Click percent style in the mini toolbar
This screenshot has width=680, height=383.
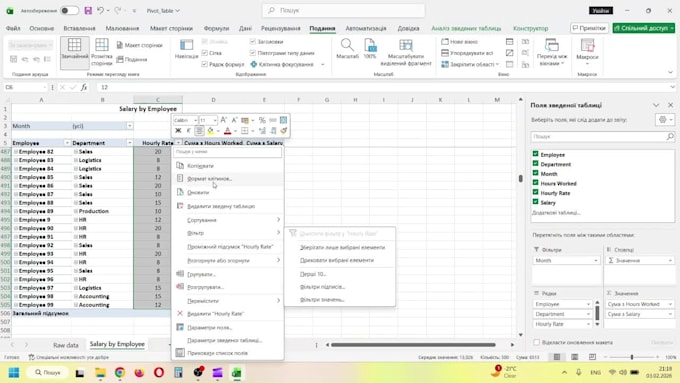(262, 120)
